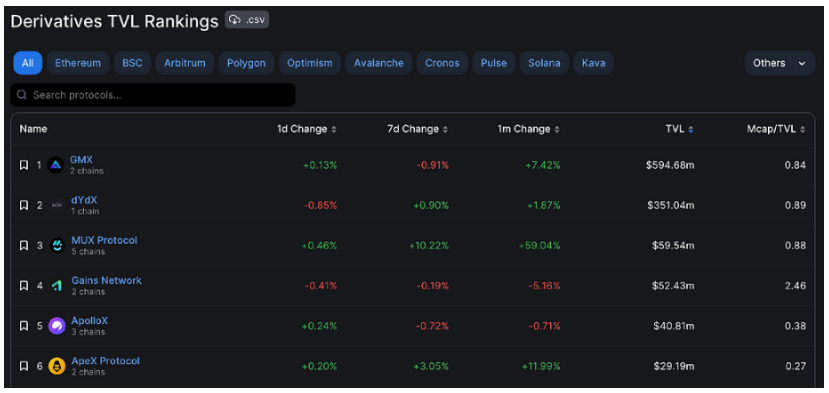This screenshot has height=393, width=829.
Task: Click the Derivatives TVL Rankings heading
Action: [114, 21]
